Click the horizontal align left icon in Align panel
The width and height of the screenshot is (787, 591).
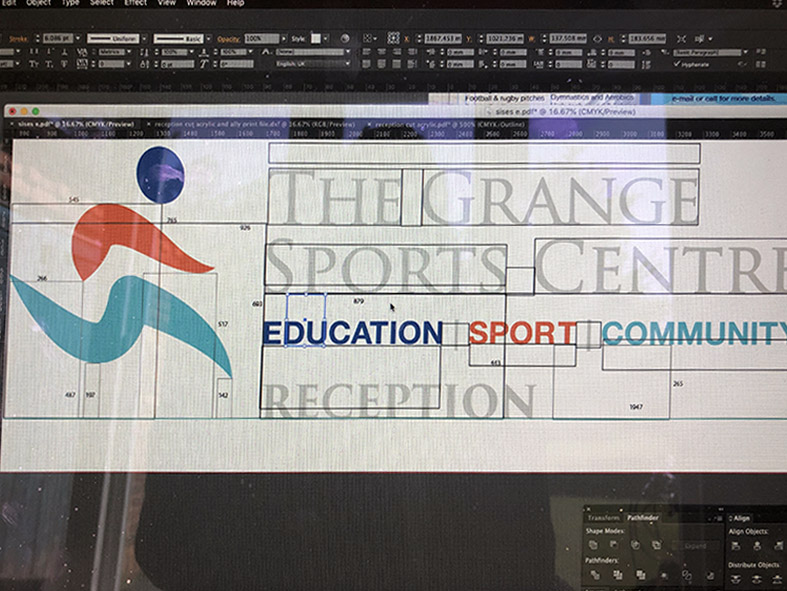(x=736, y=546)
